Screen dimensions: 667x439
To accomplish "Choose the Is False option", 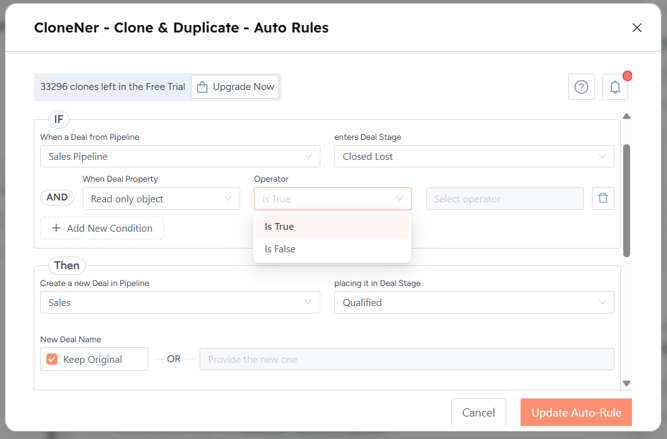I will (x=332, y=249).
